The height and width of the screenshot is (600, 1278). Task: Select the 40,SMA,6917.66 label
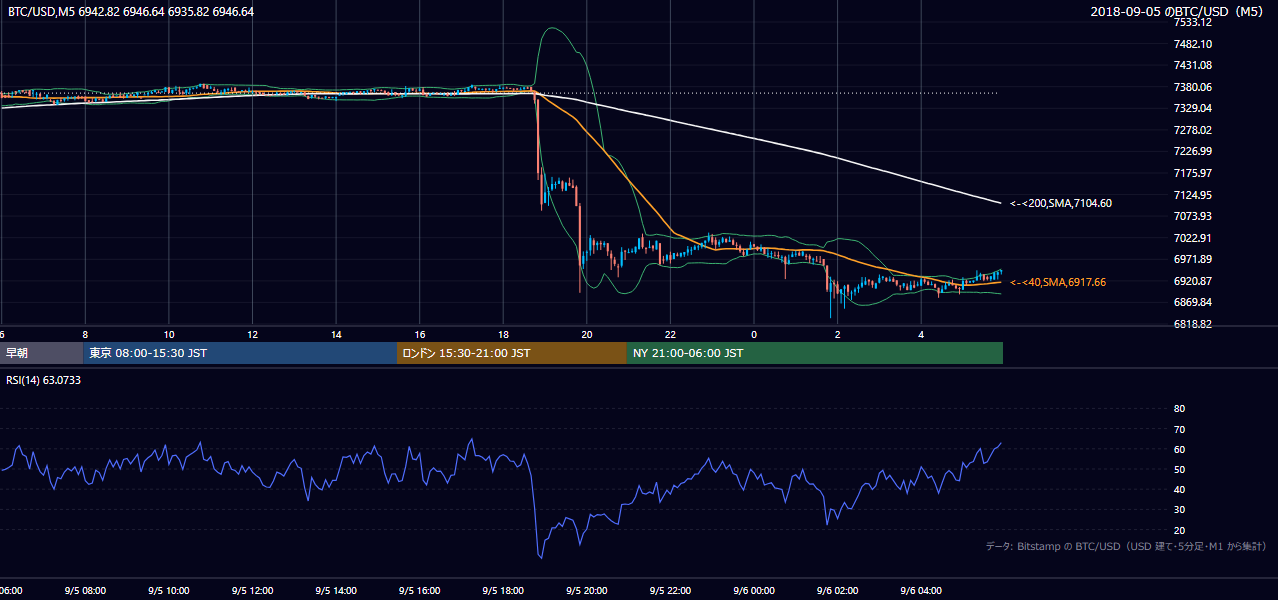tap(1058, 282)
